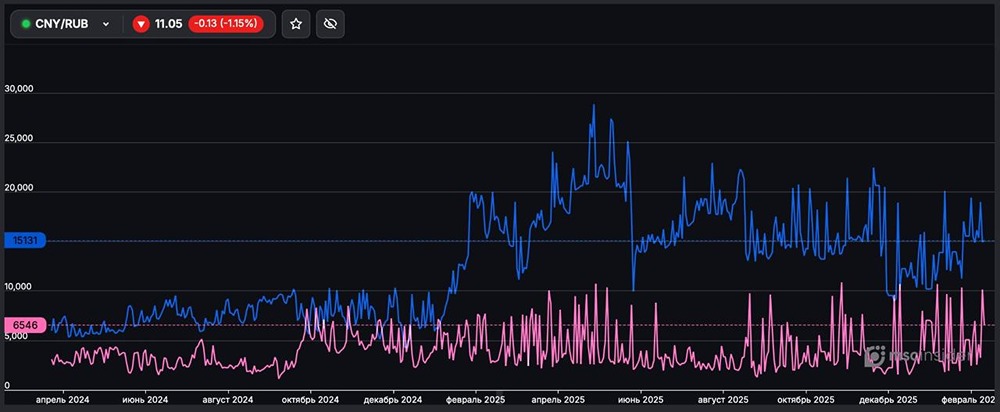
Task: Click the 30,000 y-axis label
Action: pos(19,88)
